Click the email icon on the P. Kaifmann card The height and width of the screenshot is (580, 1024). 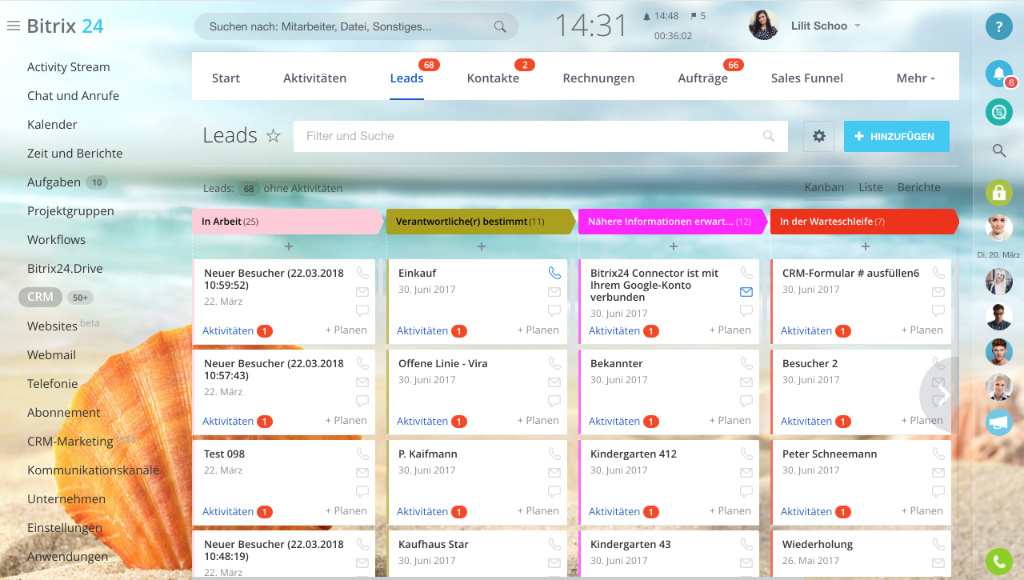pos(554,472)
